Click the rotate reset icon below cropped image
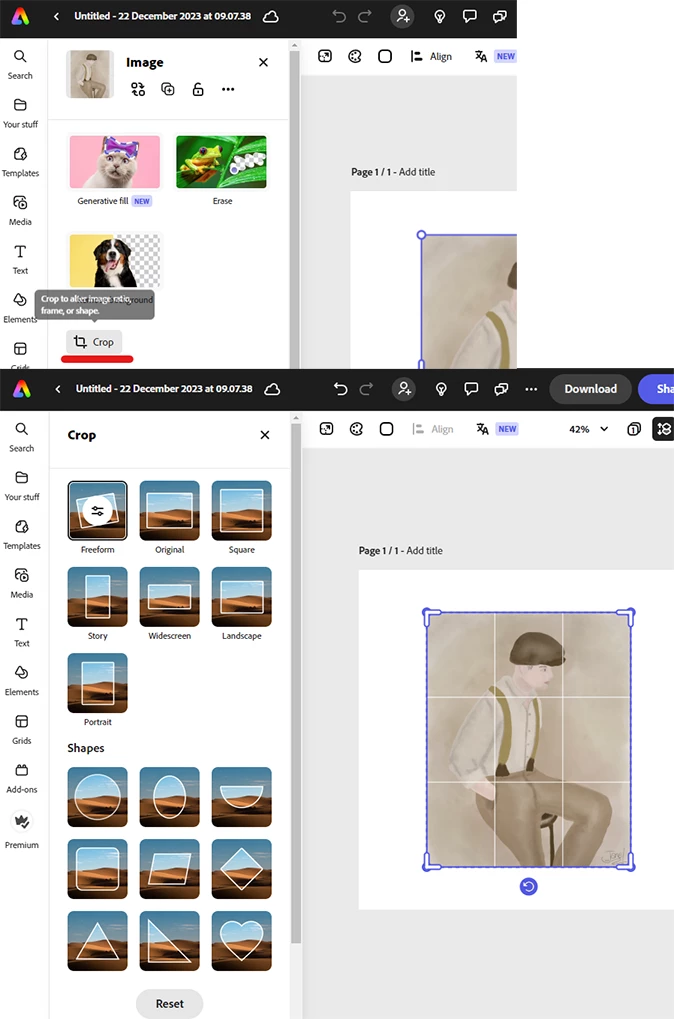 pyautogui.click(x=528, y=886)
